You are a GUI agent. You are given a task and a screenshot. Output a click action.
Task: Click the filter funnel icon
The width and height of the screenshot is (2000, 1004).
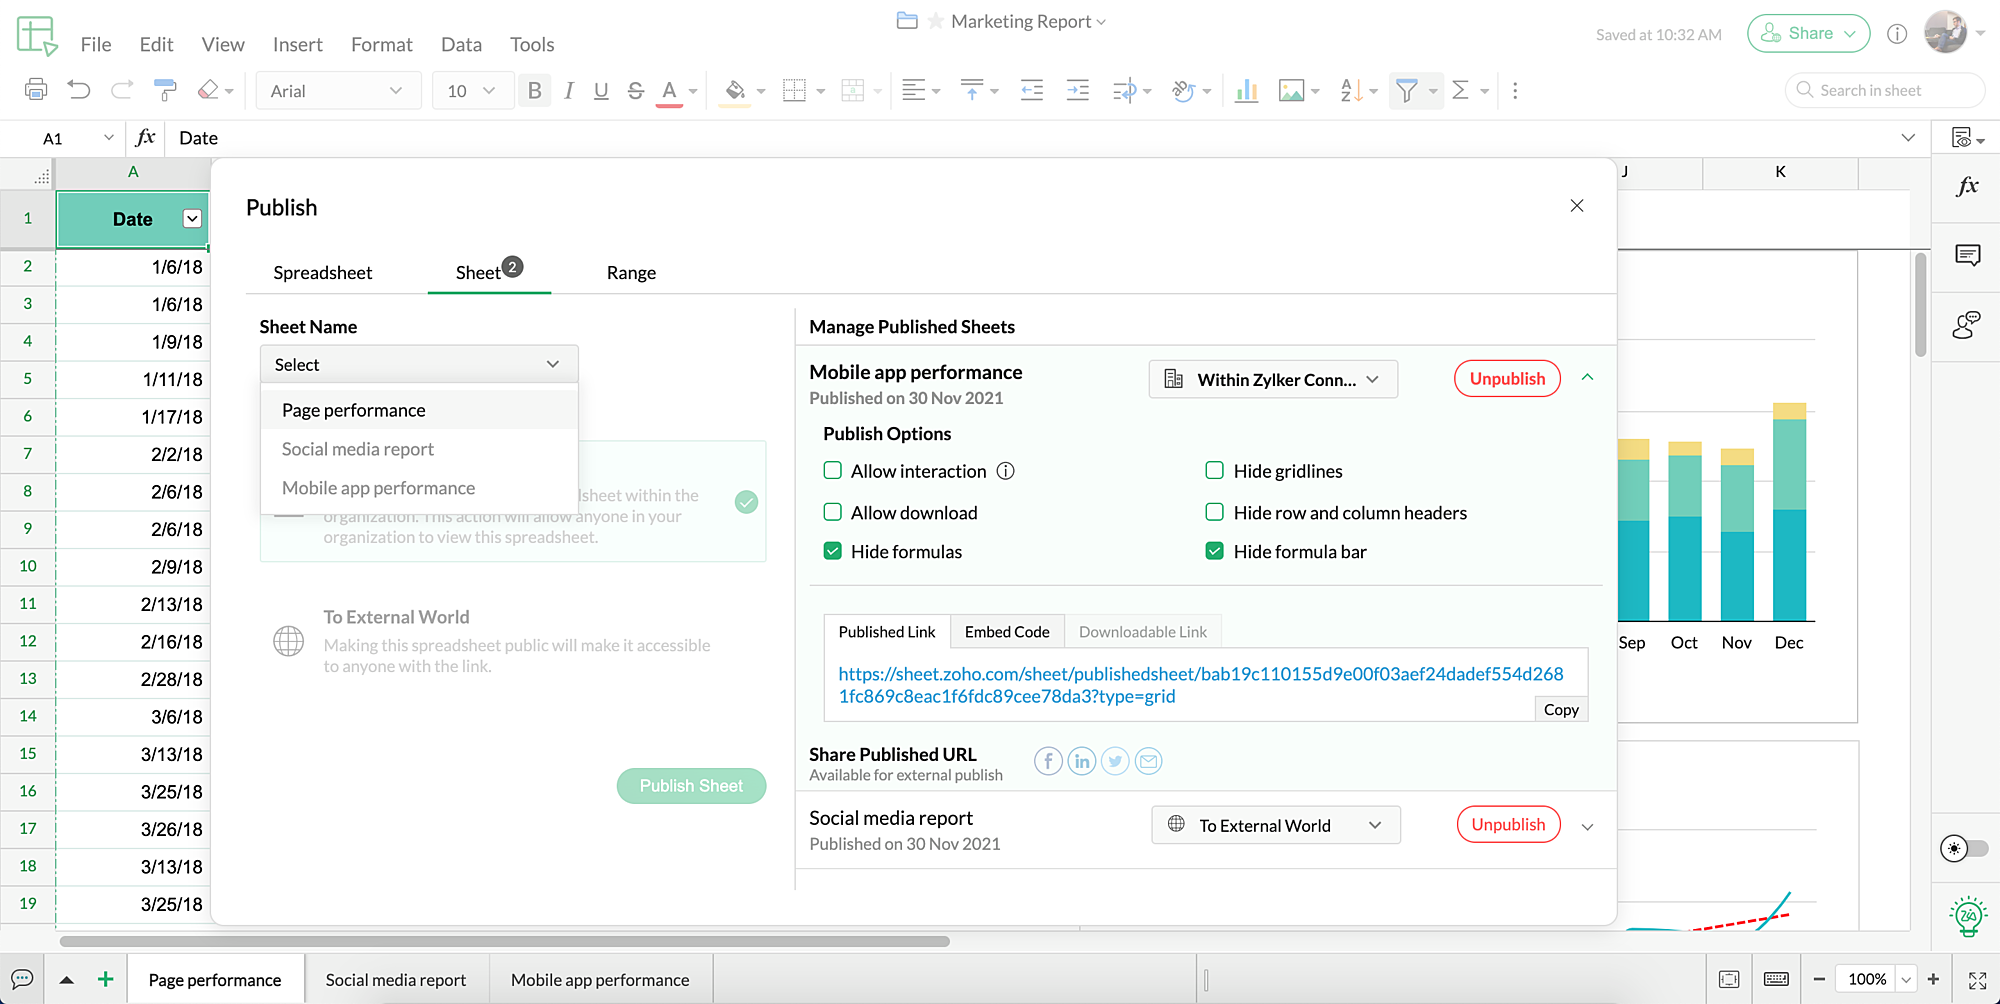tap(1406, 91)
